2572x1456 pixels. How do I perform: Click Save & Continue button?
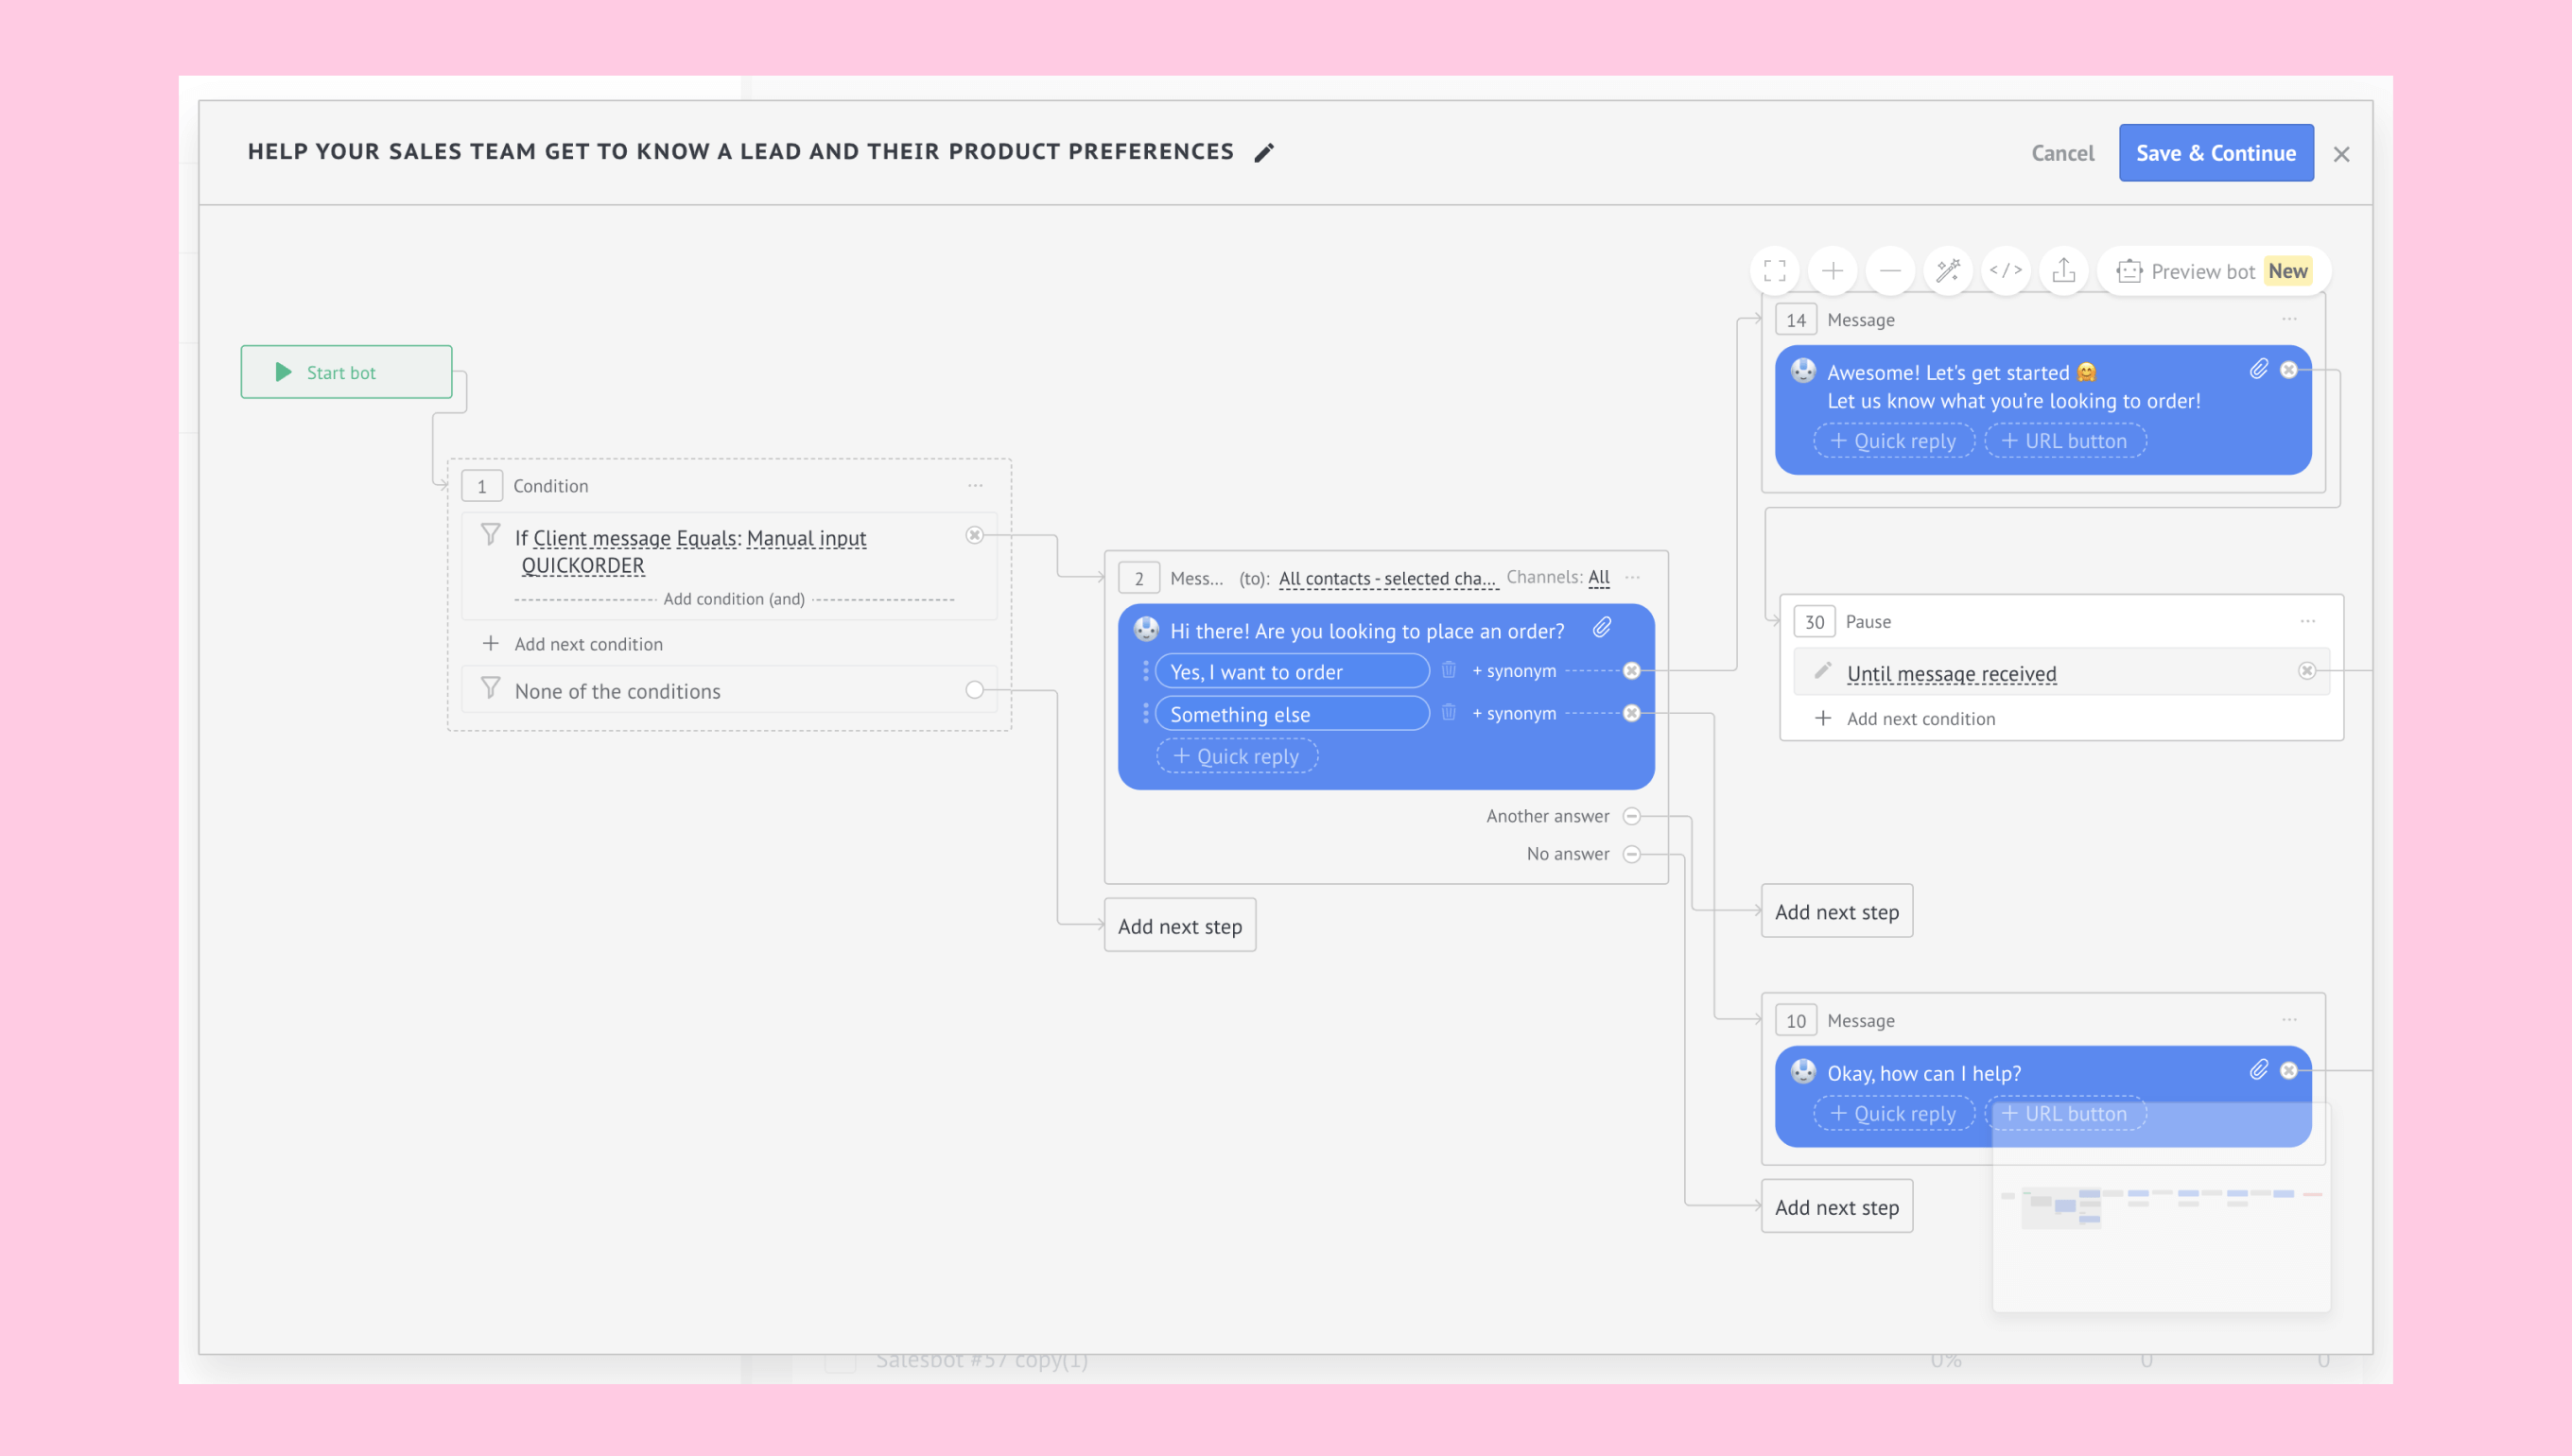[x=2216, y=153]
